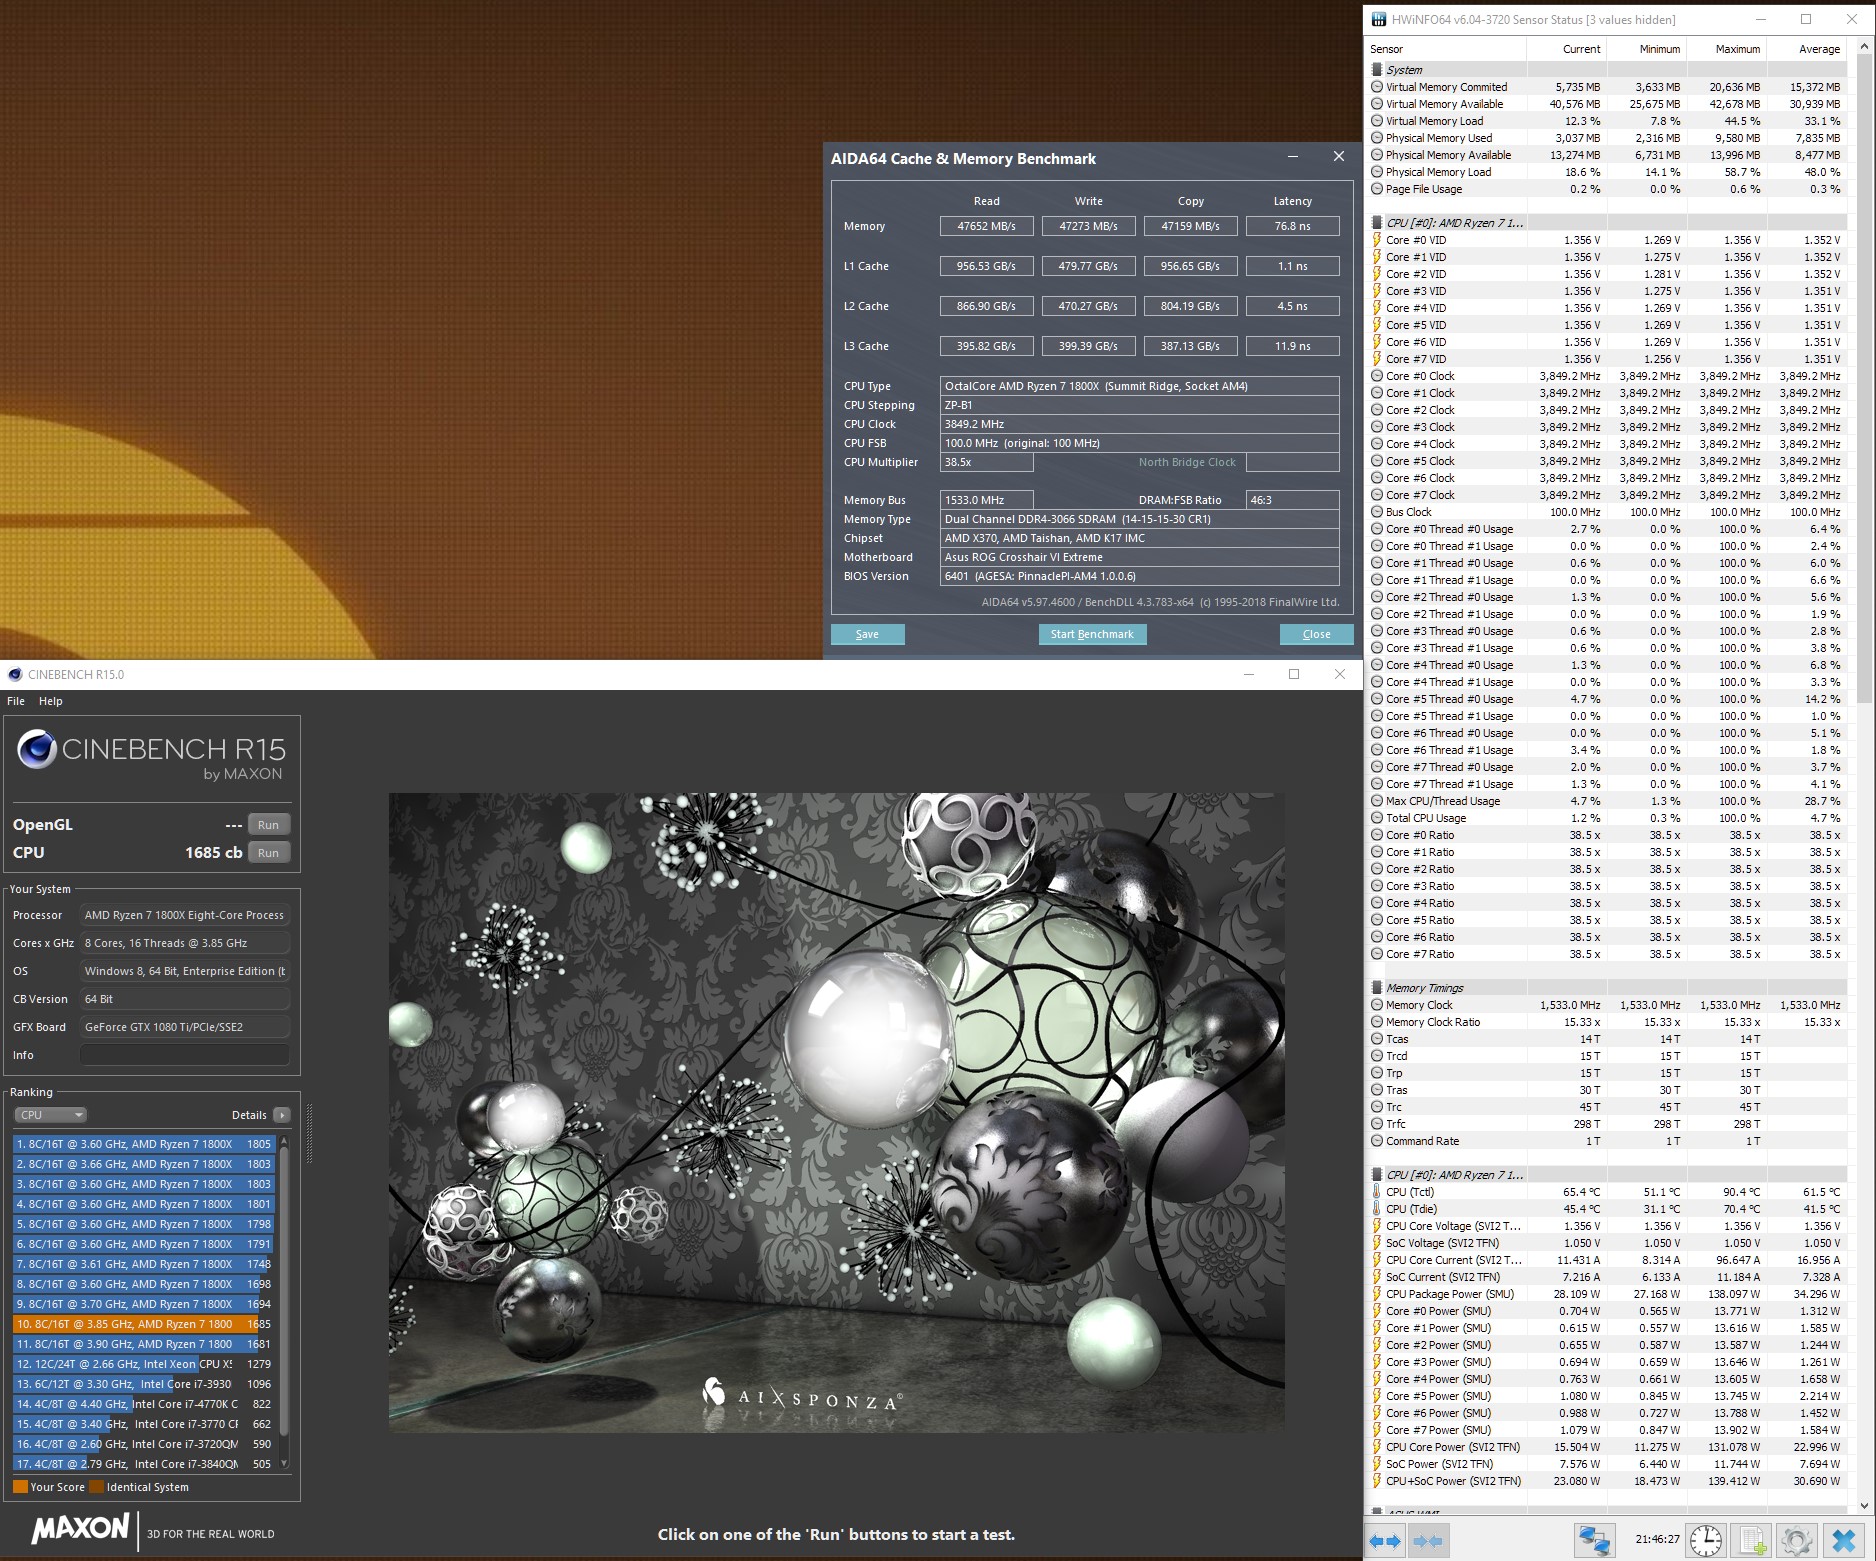Click the HWiNFO clock reset timer icon

click(x=1706, y=1541)
